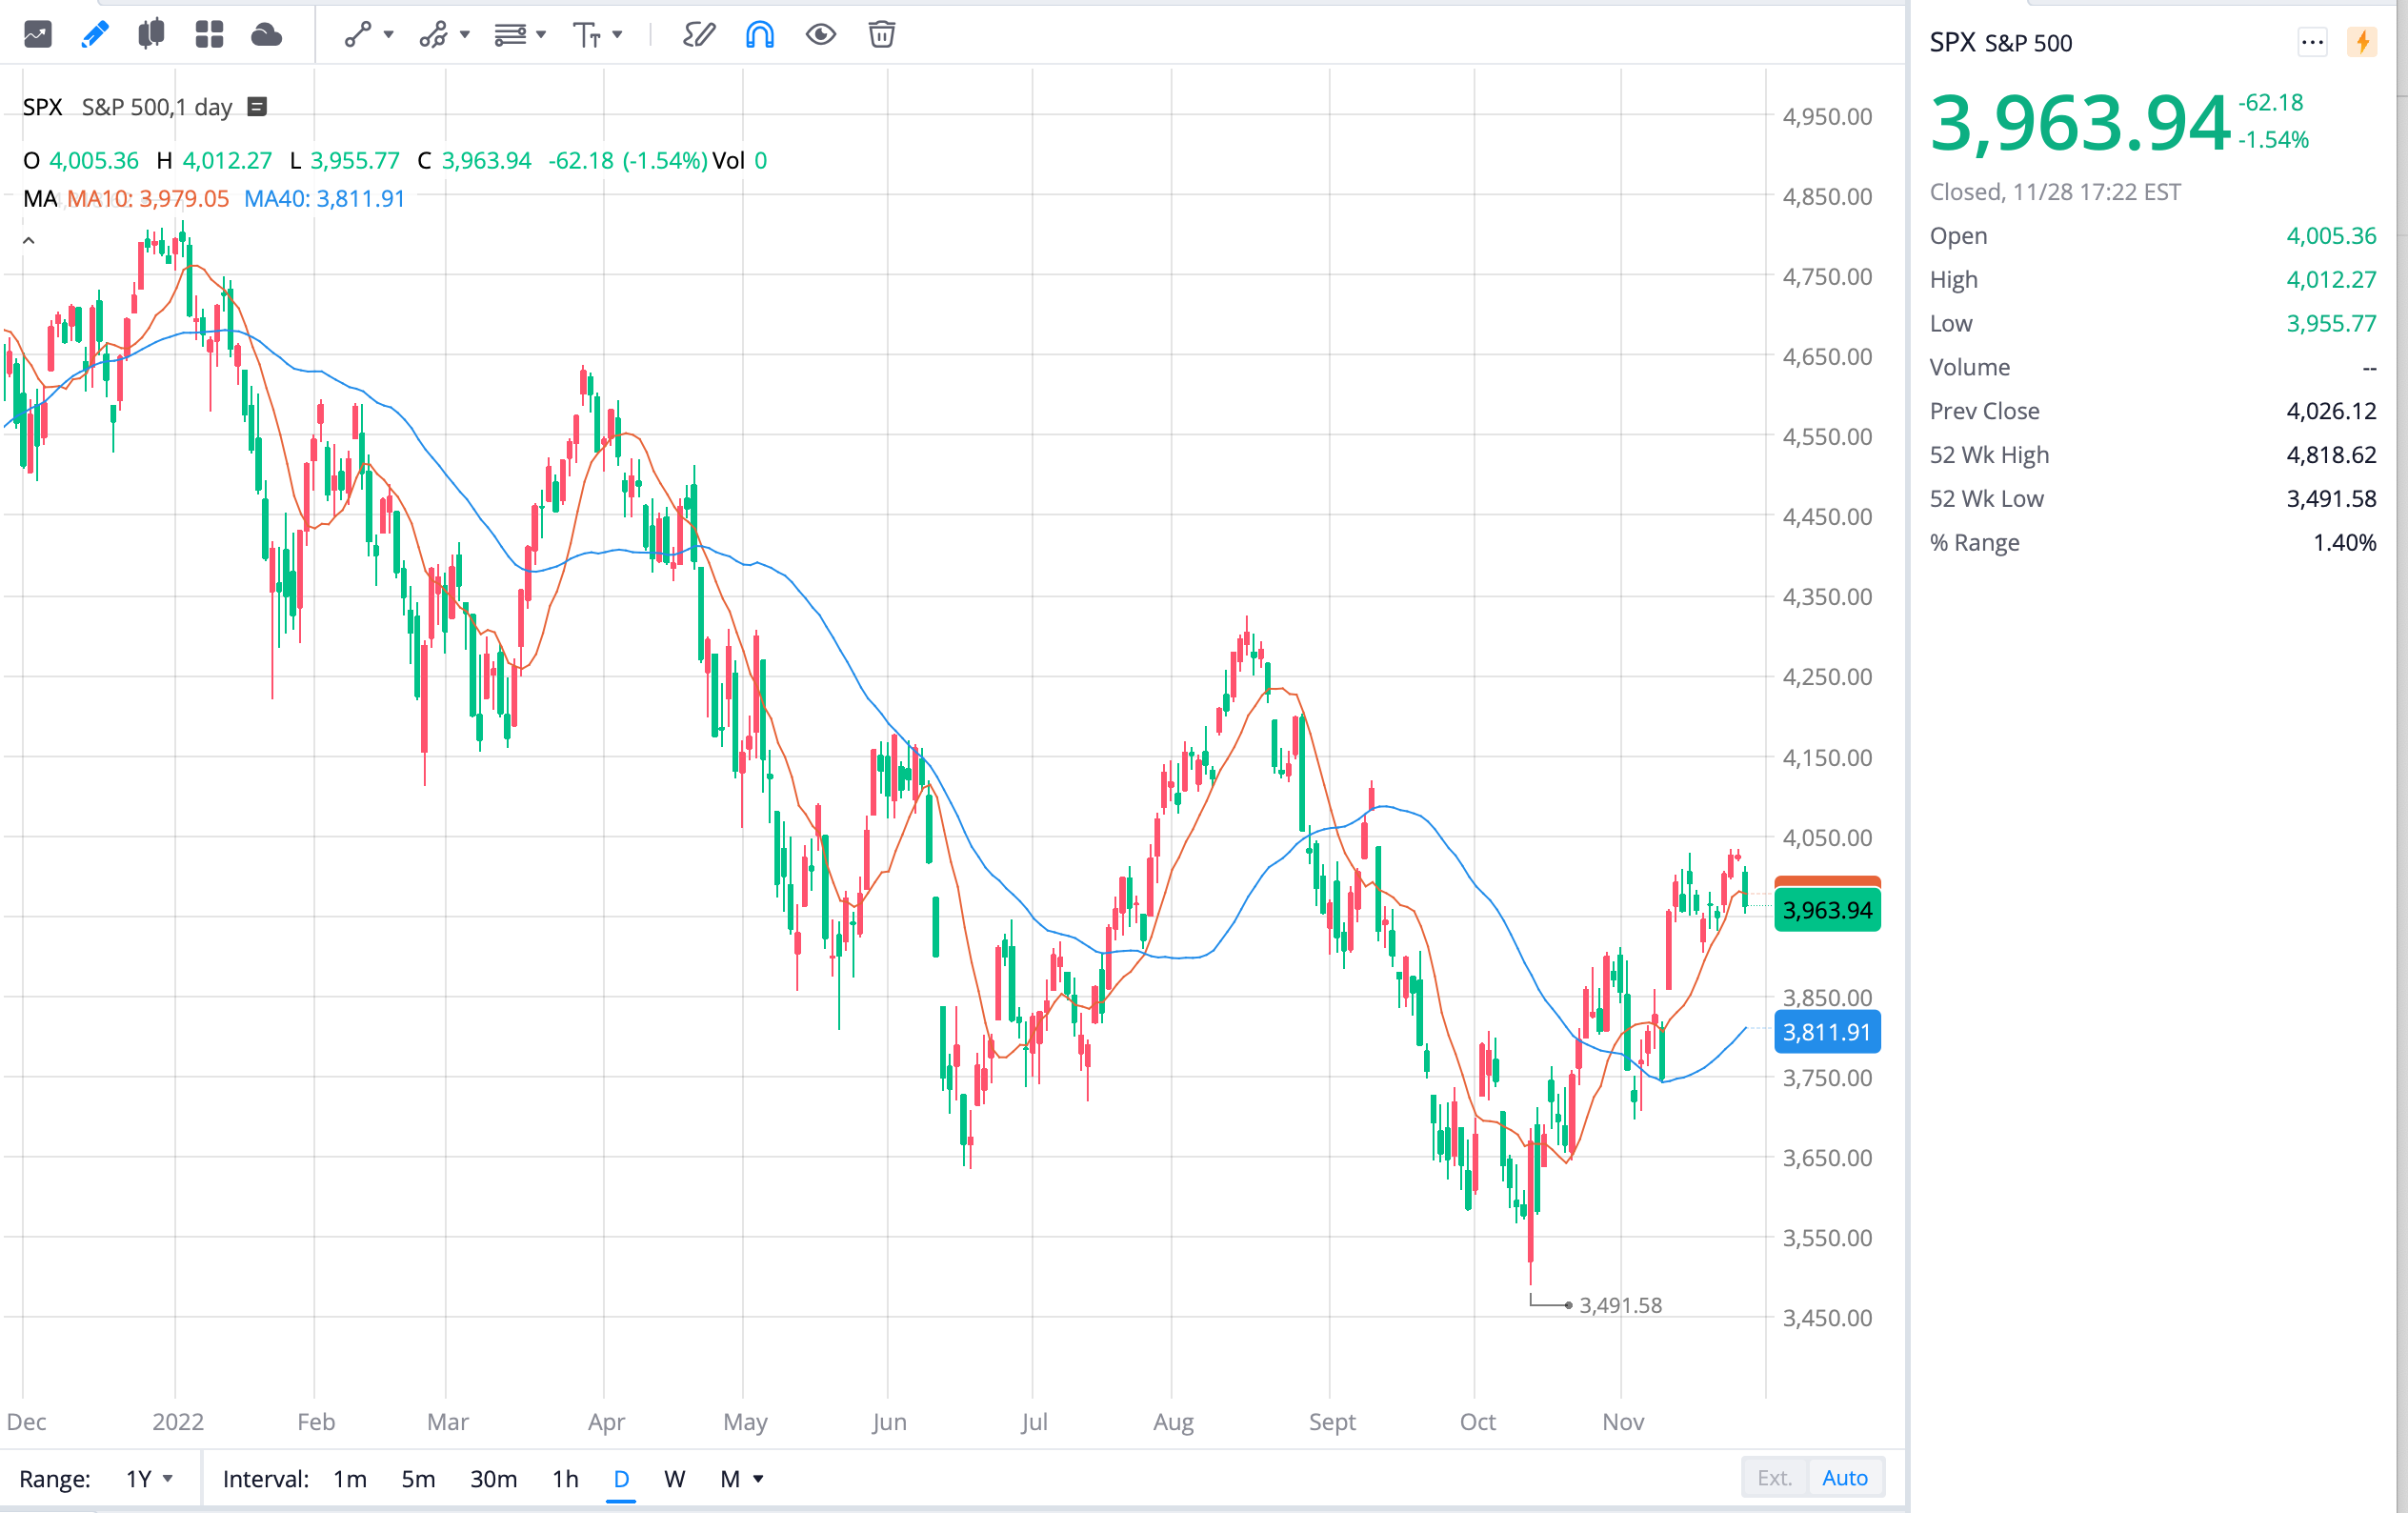Set interval to 30m
2408x1513 pixels.
click(494, 1478)
